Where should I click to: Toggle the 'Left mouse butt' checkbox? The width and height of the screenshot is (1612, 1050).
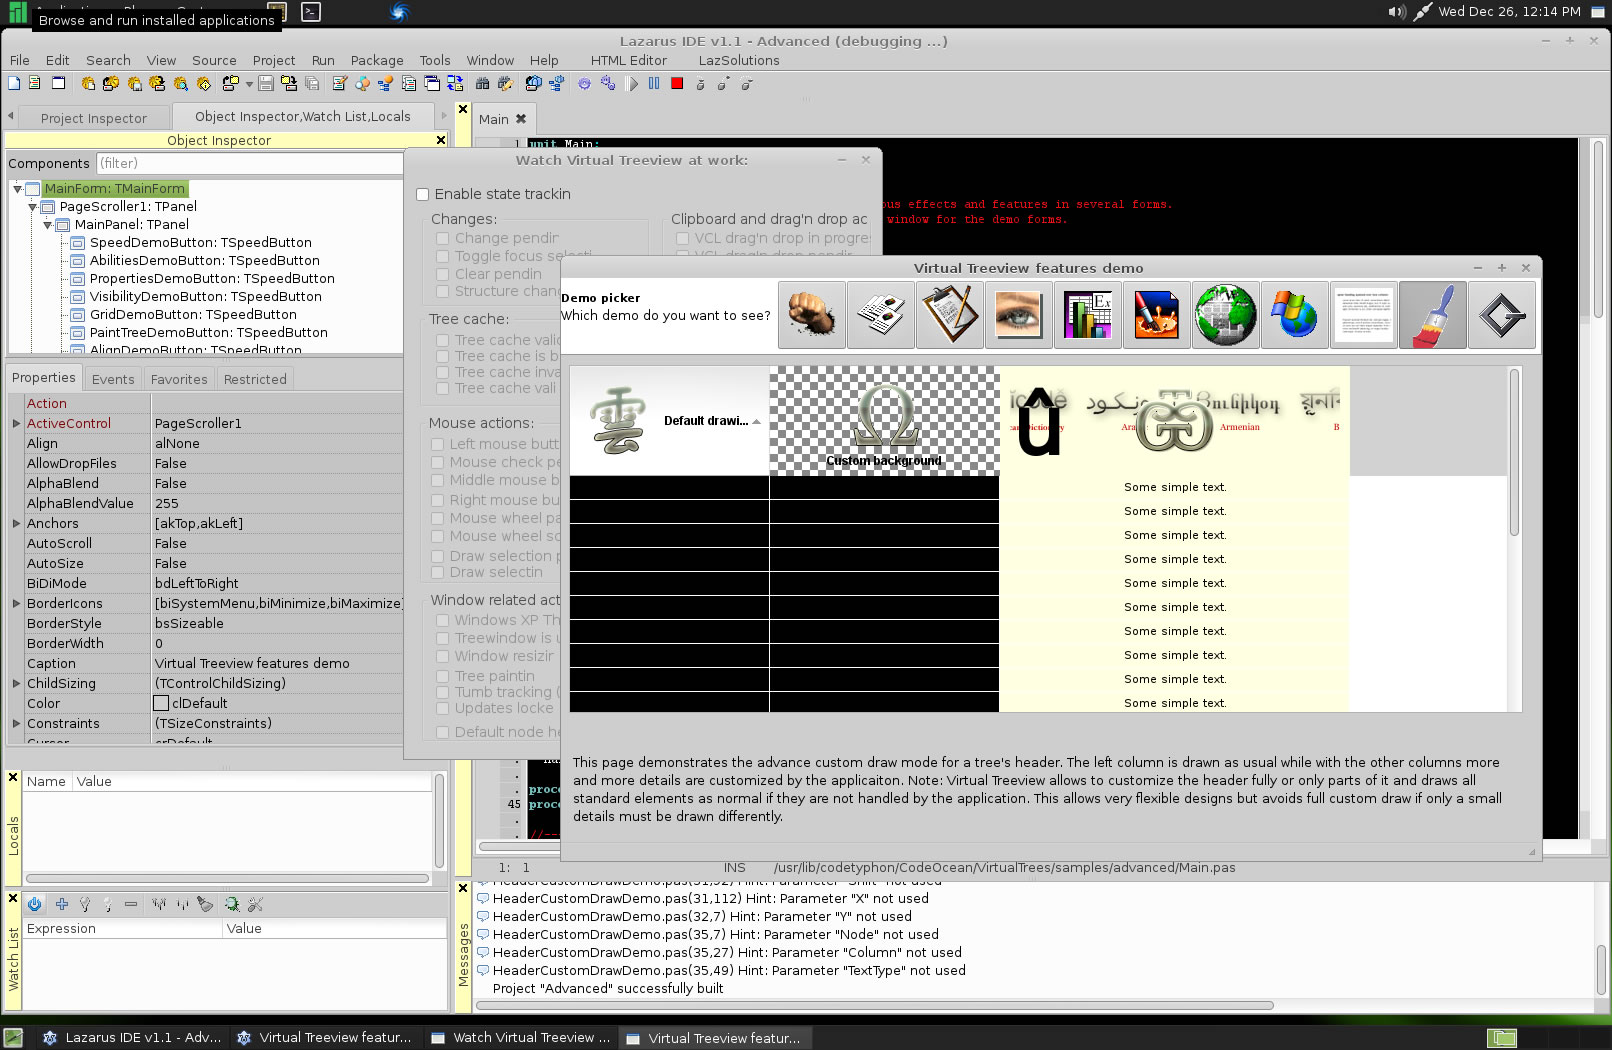pos(437,444)
